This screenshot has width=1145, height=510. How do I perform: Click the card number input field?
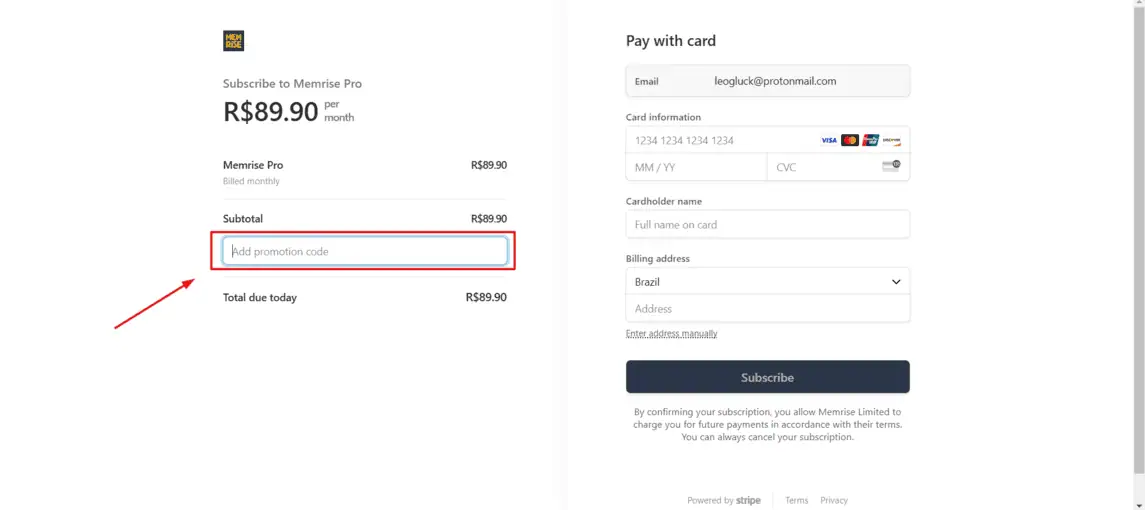pyautogui.click(x=767, y=140)
